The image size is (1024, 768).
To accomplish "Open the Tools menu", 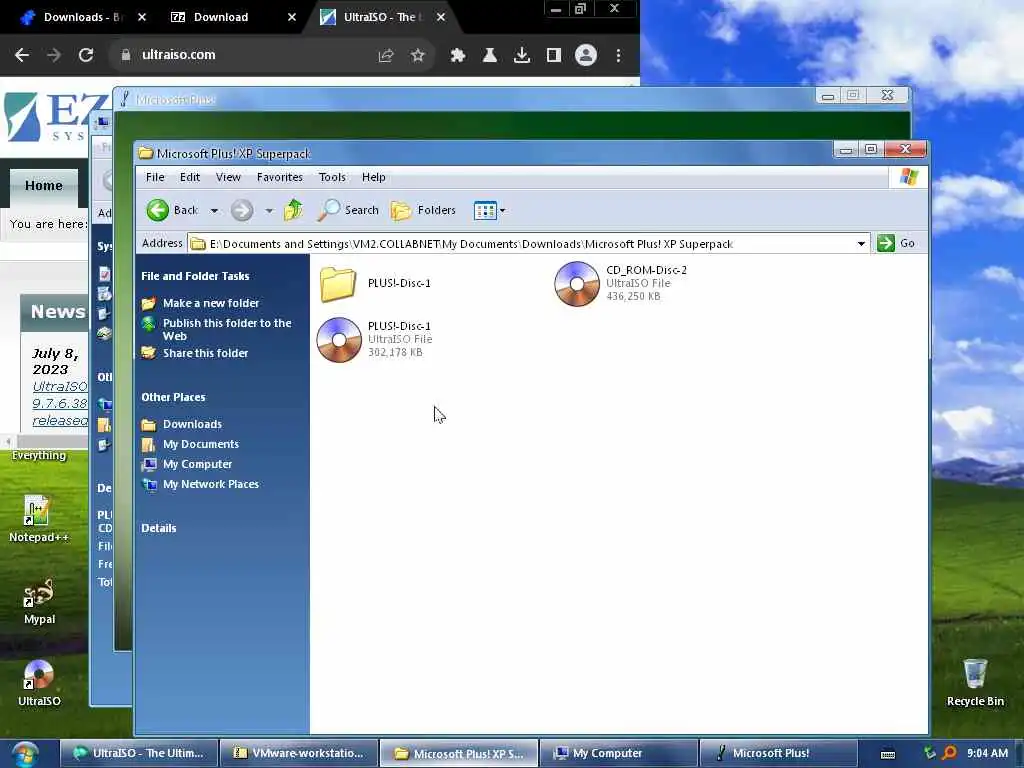I will tap(332, 177).
